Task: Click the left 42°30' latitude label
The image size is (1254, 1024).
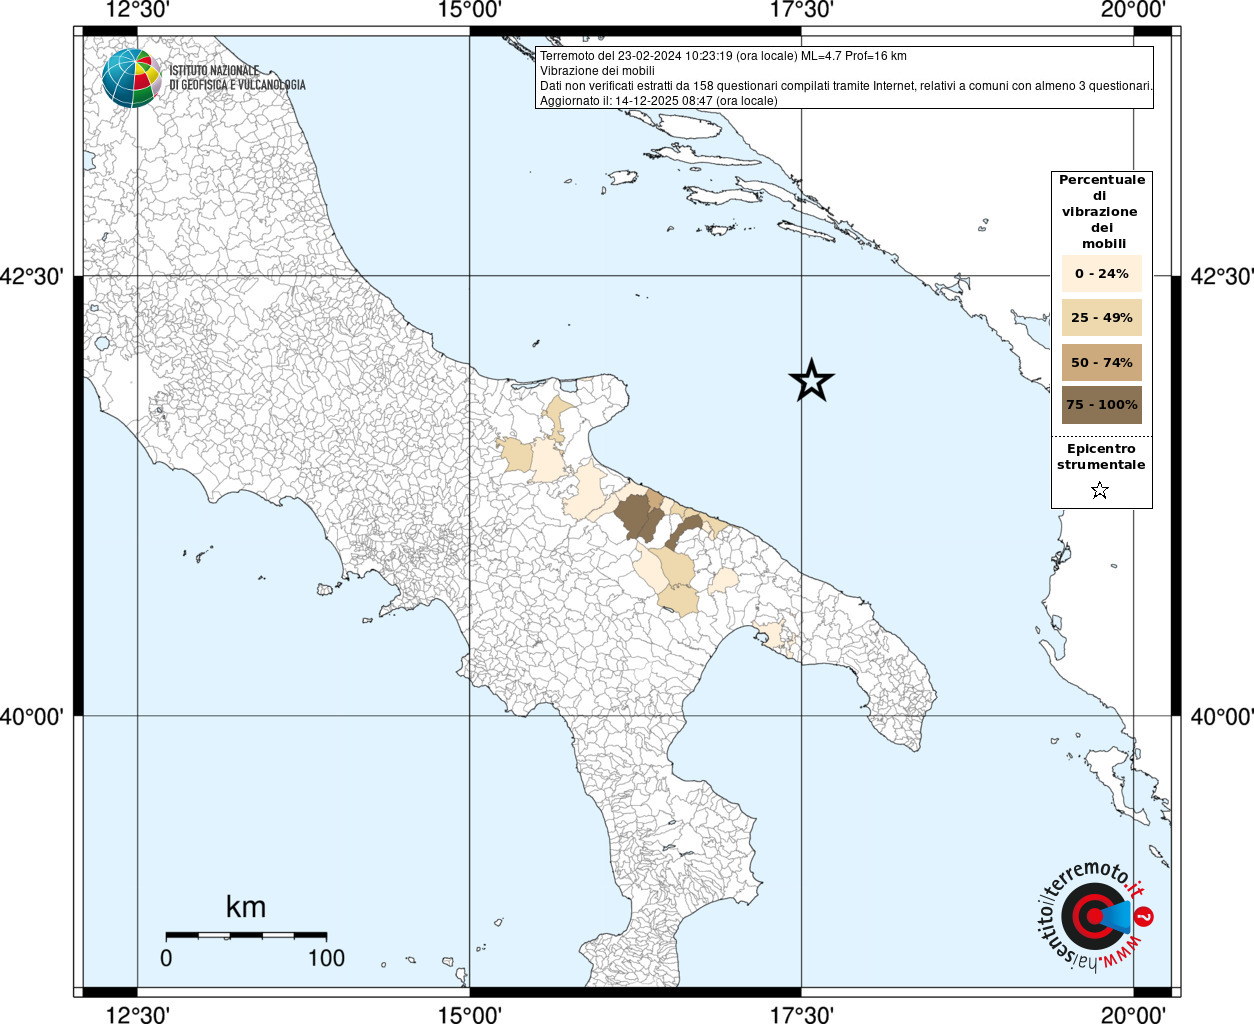Action: [x=31, y=276]
